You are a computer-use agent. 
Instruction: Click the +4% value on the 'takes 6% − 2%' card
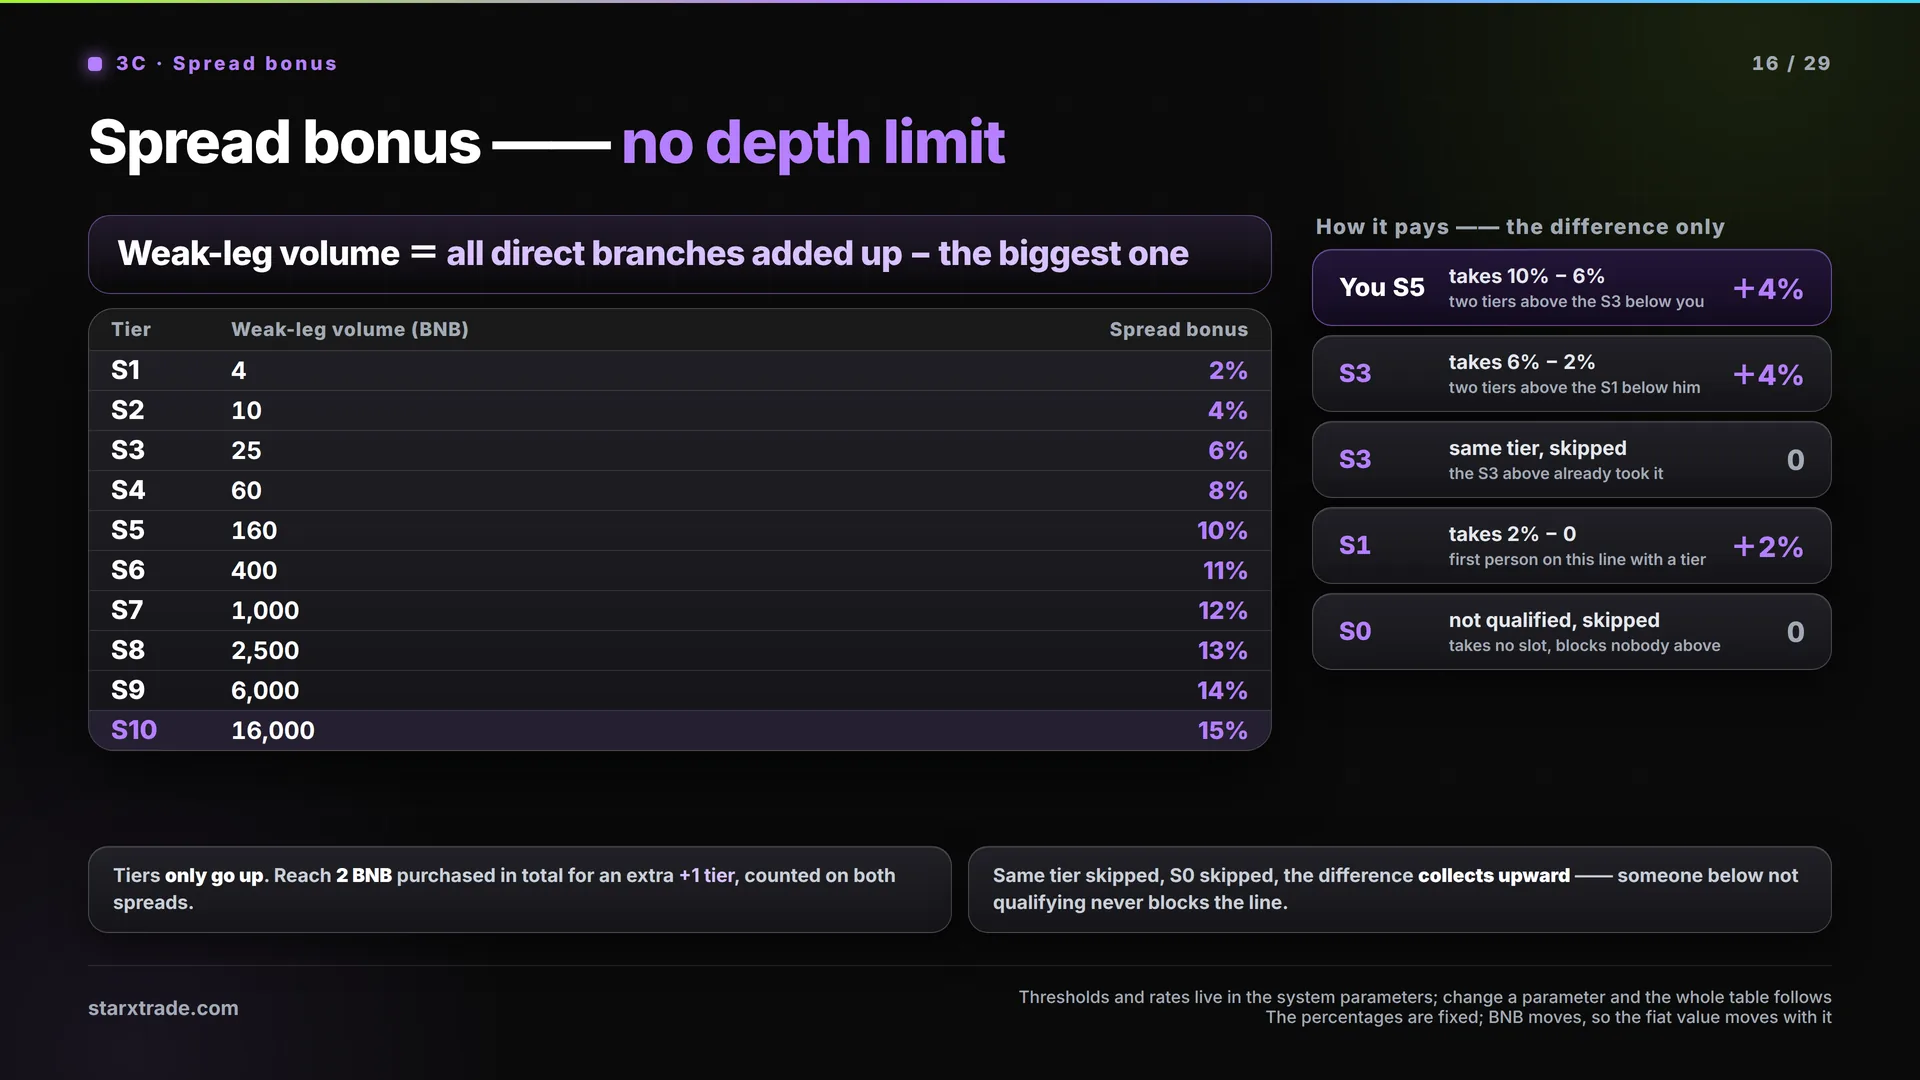1768,374
